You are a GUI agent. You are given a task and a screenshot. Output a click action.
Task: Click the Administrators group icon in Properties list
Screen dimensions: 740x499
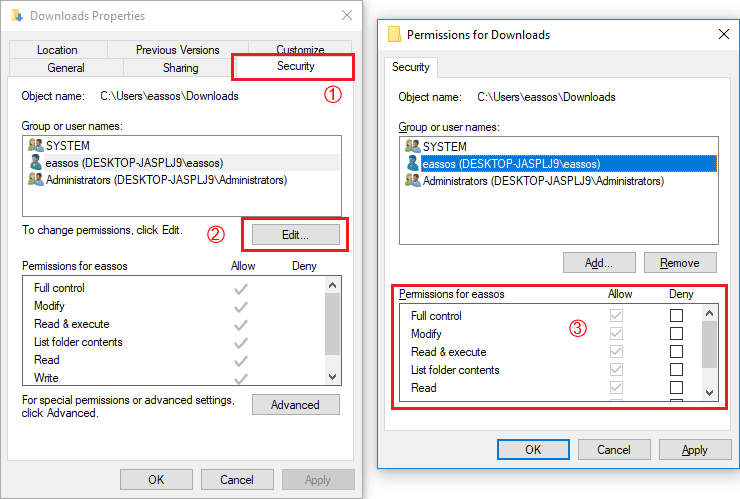[36, 180]
